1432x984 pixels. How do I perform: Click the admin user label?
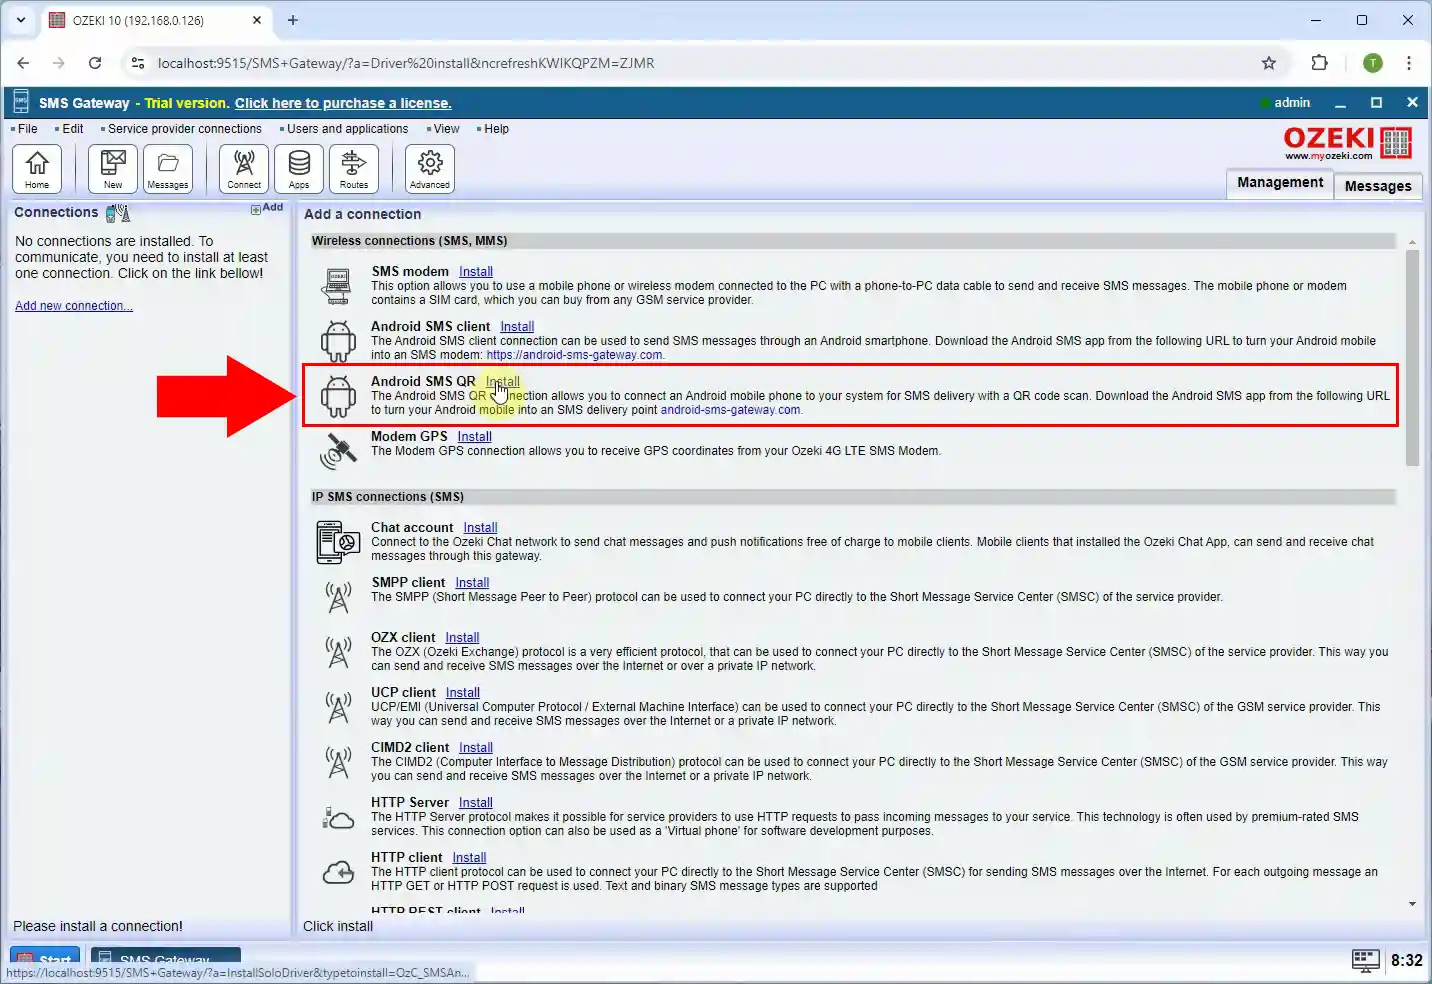click(x=1291, y=103)
